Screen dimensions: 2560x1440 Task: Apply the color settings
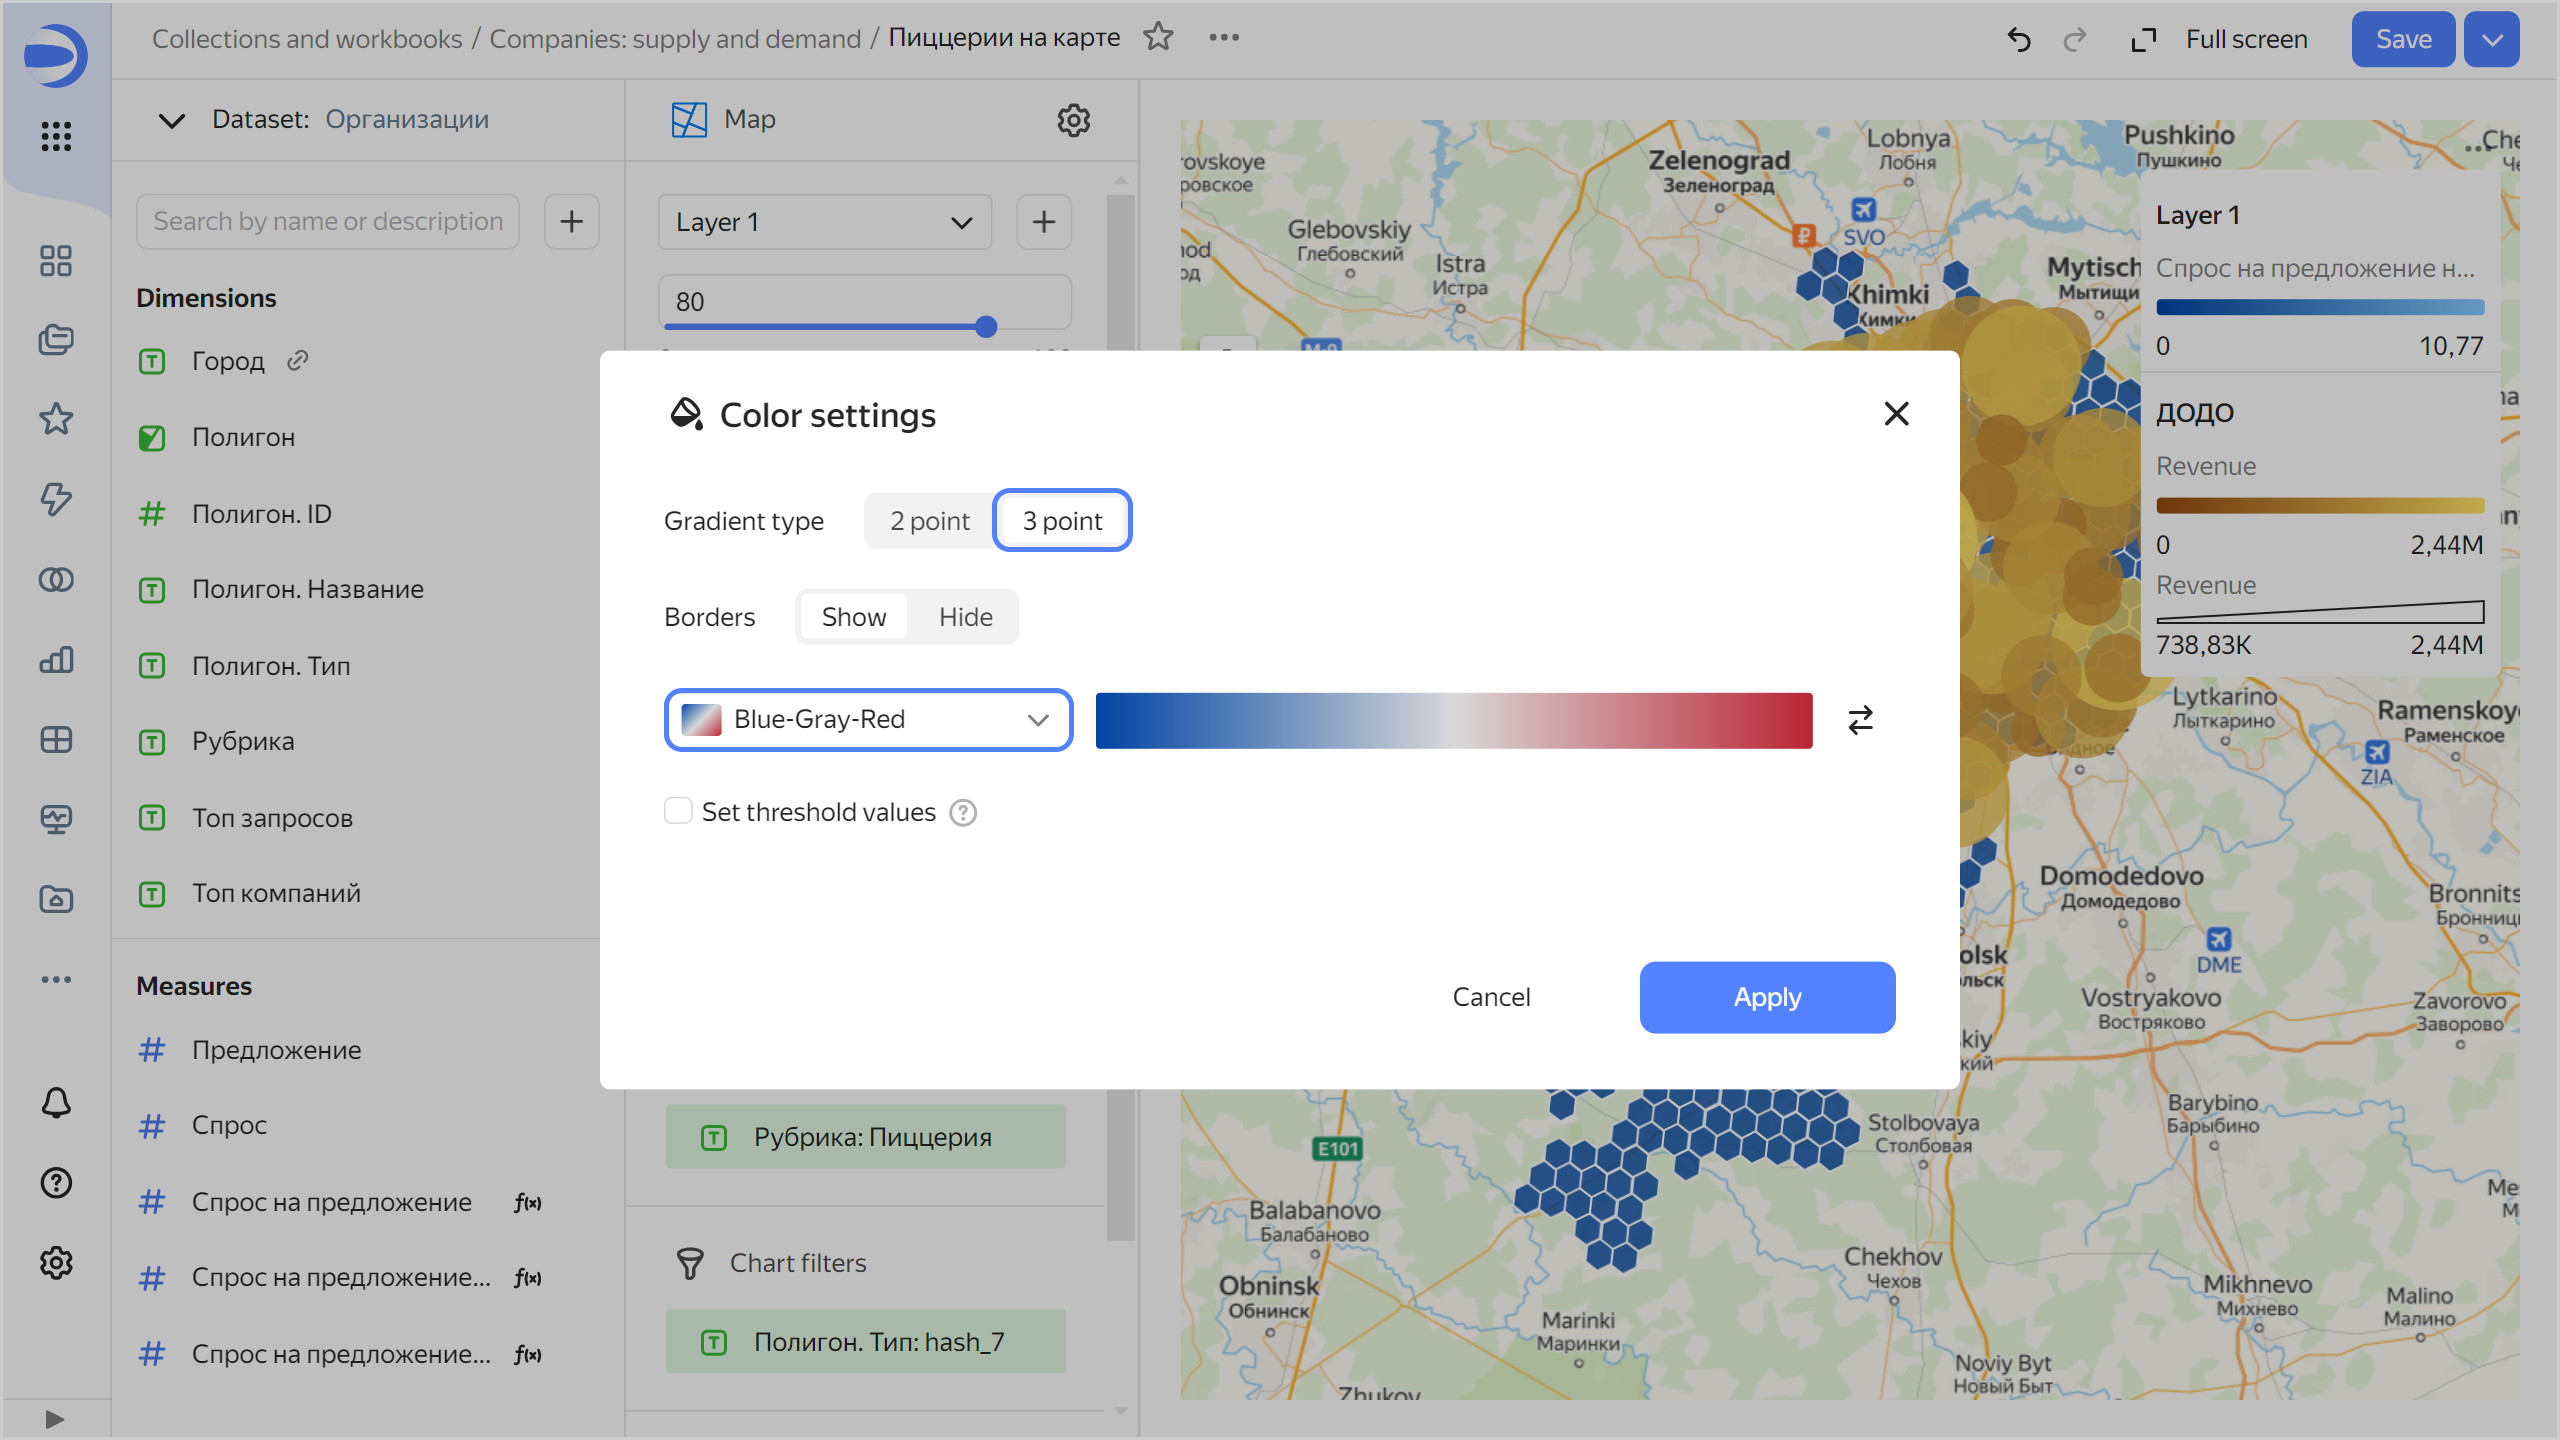click(1767, 997)
